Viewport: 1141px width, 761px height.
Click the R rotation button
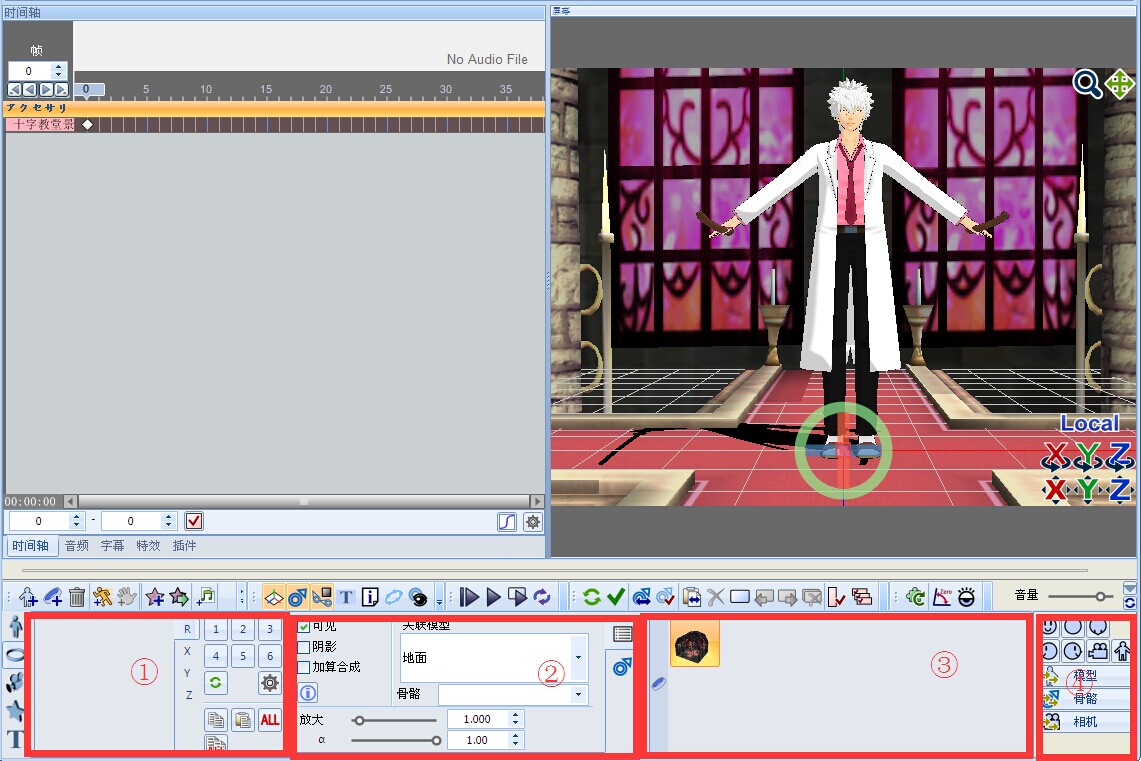pos(187,629)
